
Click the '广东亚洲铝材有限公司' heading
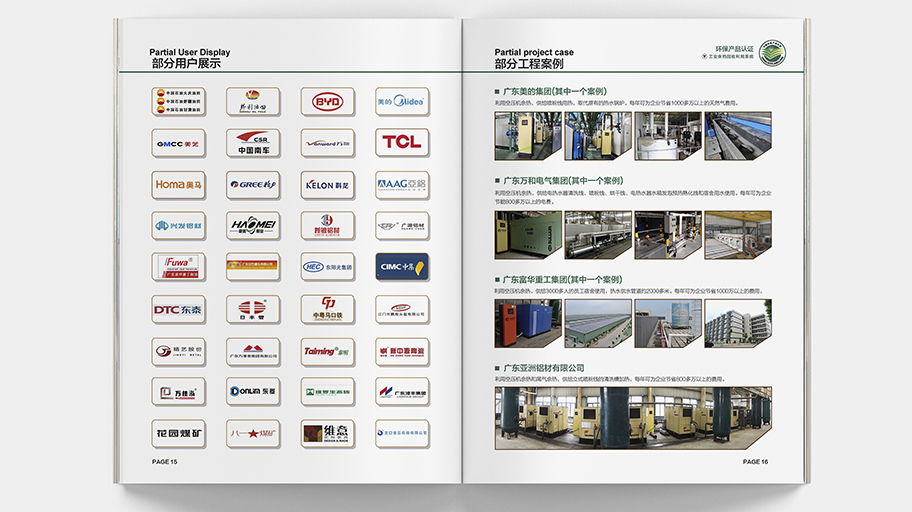pos(544,368)
